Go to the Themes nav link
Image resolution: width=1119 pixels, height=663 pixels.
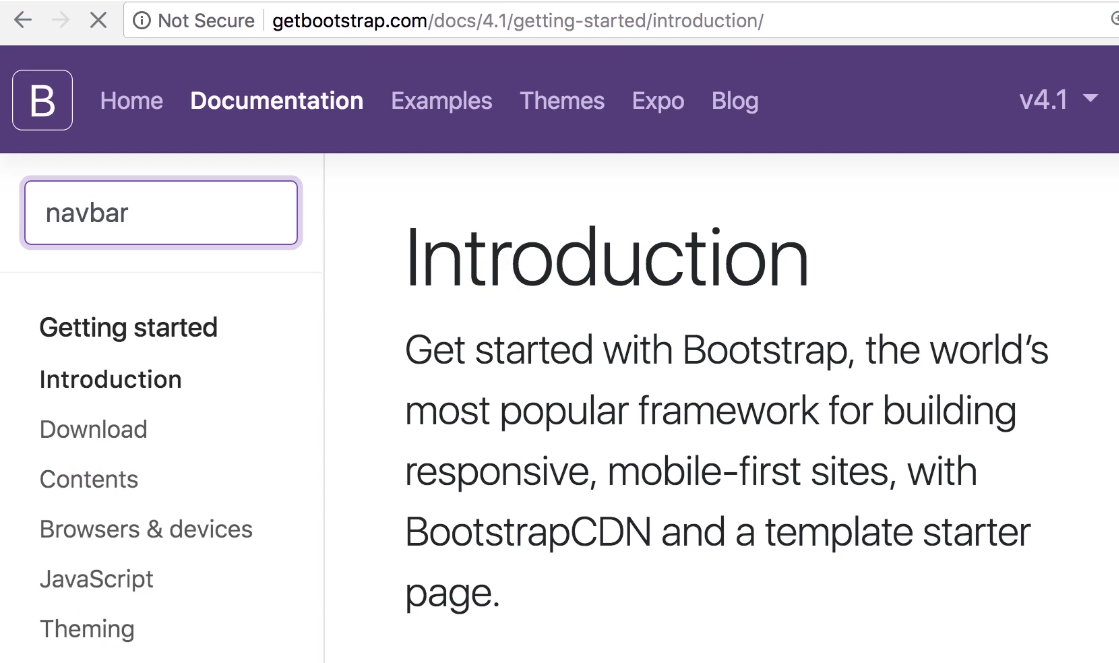tap(562, 101)
